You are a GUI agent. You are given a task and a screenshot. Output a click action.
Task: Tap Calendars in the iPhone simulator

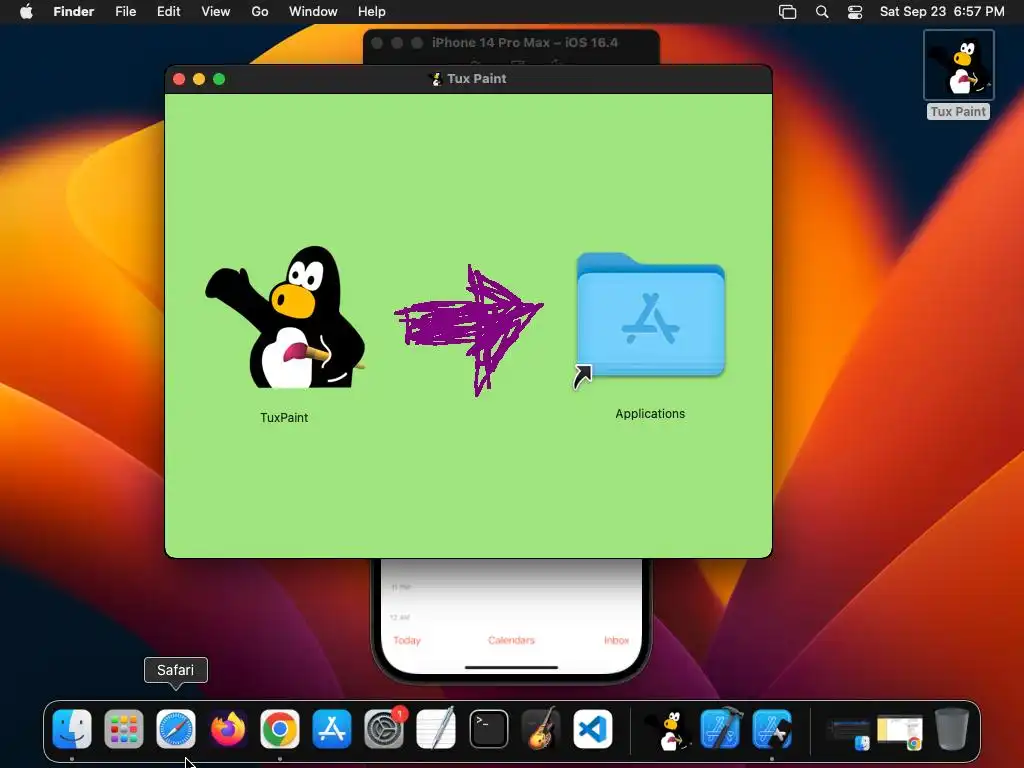tap(511, 640)
